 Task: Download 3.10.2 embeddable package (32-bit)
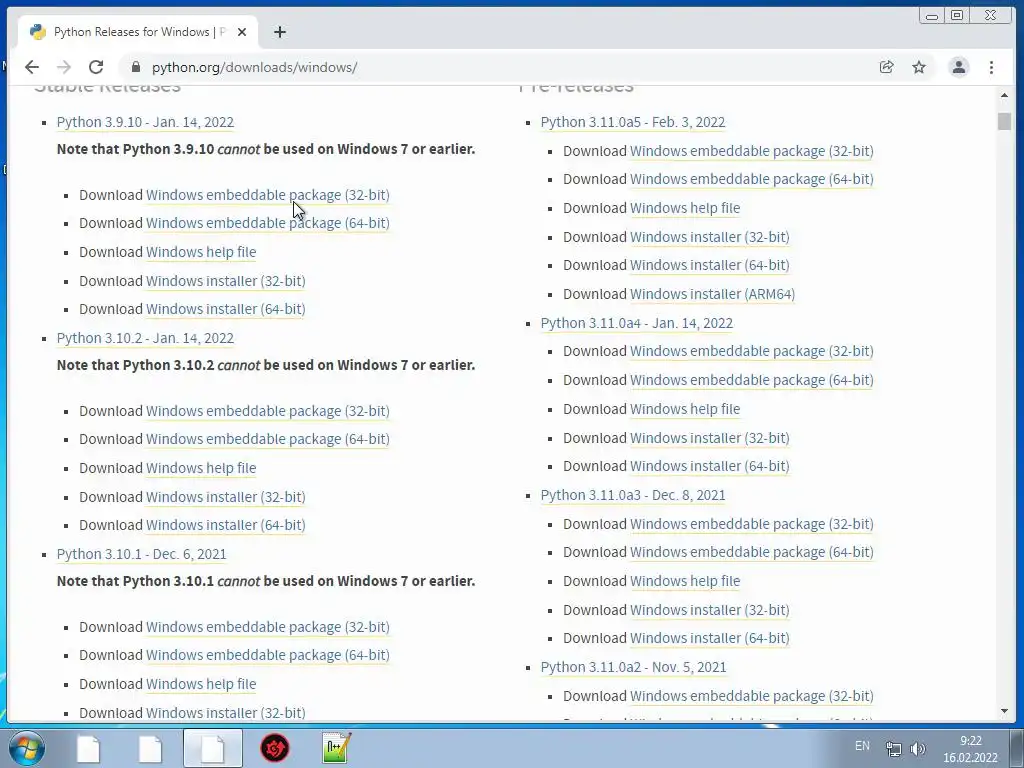(x=268, y=411)
